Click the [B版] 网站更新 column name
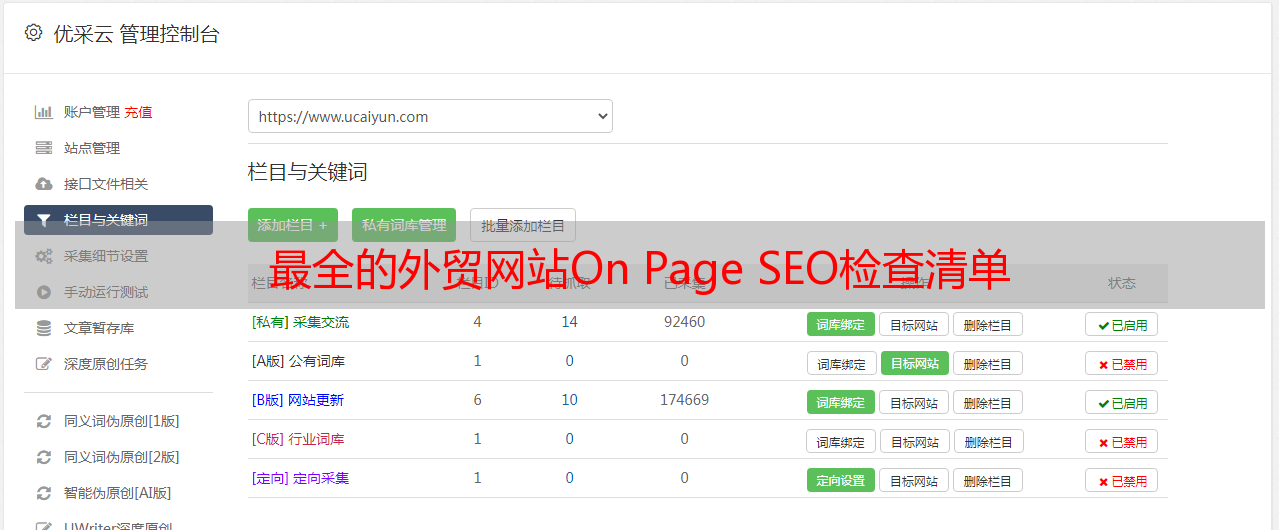Viewport: 1279px width, 530px height. point(298,400)
